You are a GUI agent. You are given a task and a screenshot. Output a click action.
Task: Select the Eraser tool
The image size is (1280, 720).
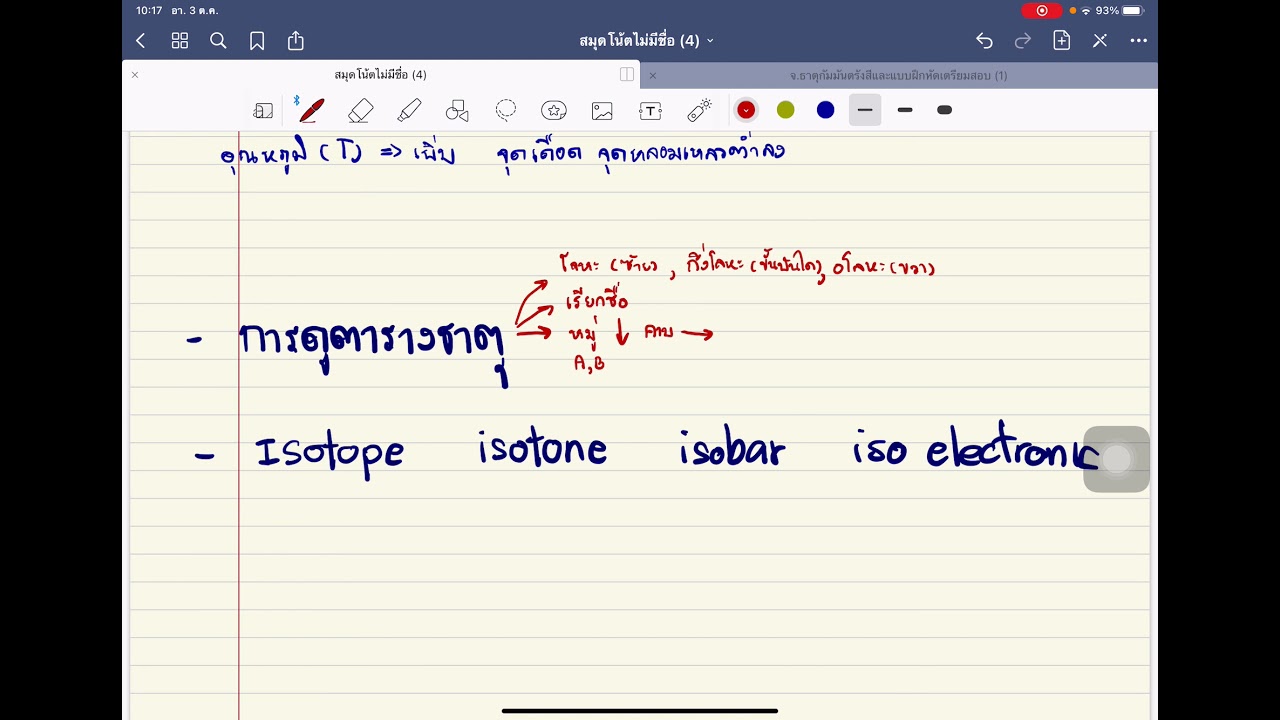361,110
